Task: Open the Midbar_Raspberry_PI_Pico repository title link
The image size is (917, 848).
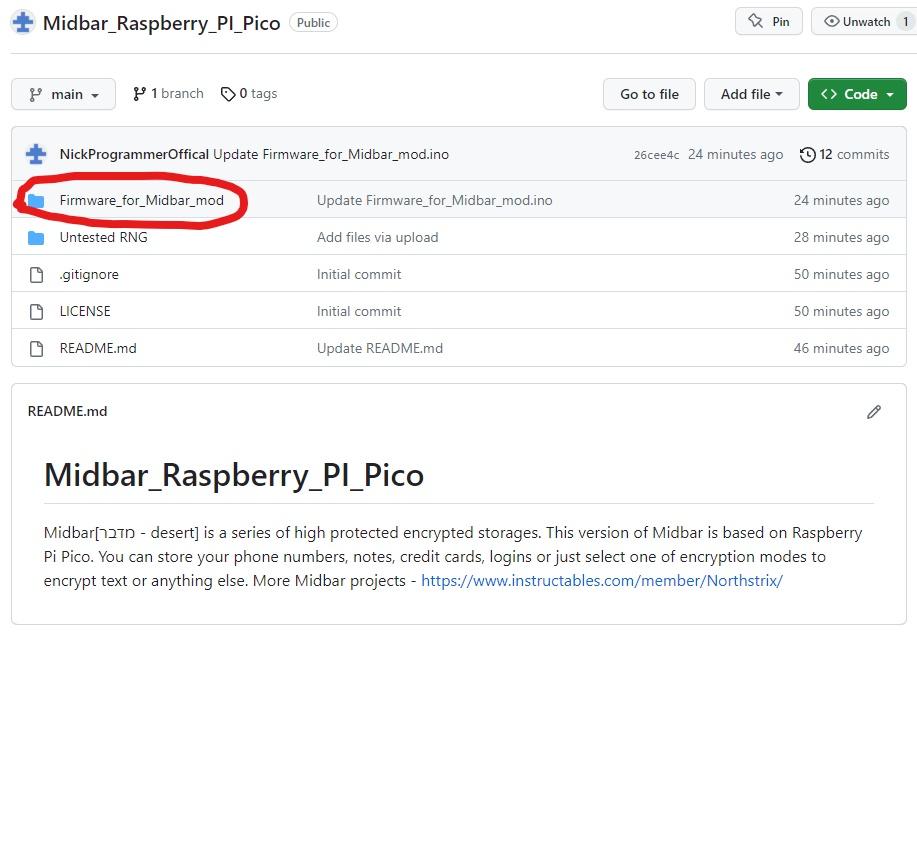Action: 161,23
